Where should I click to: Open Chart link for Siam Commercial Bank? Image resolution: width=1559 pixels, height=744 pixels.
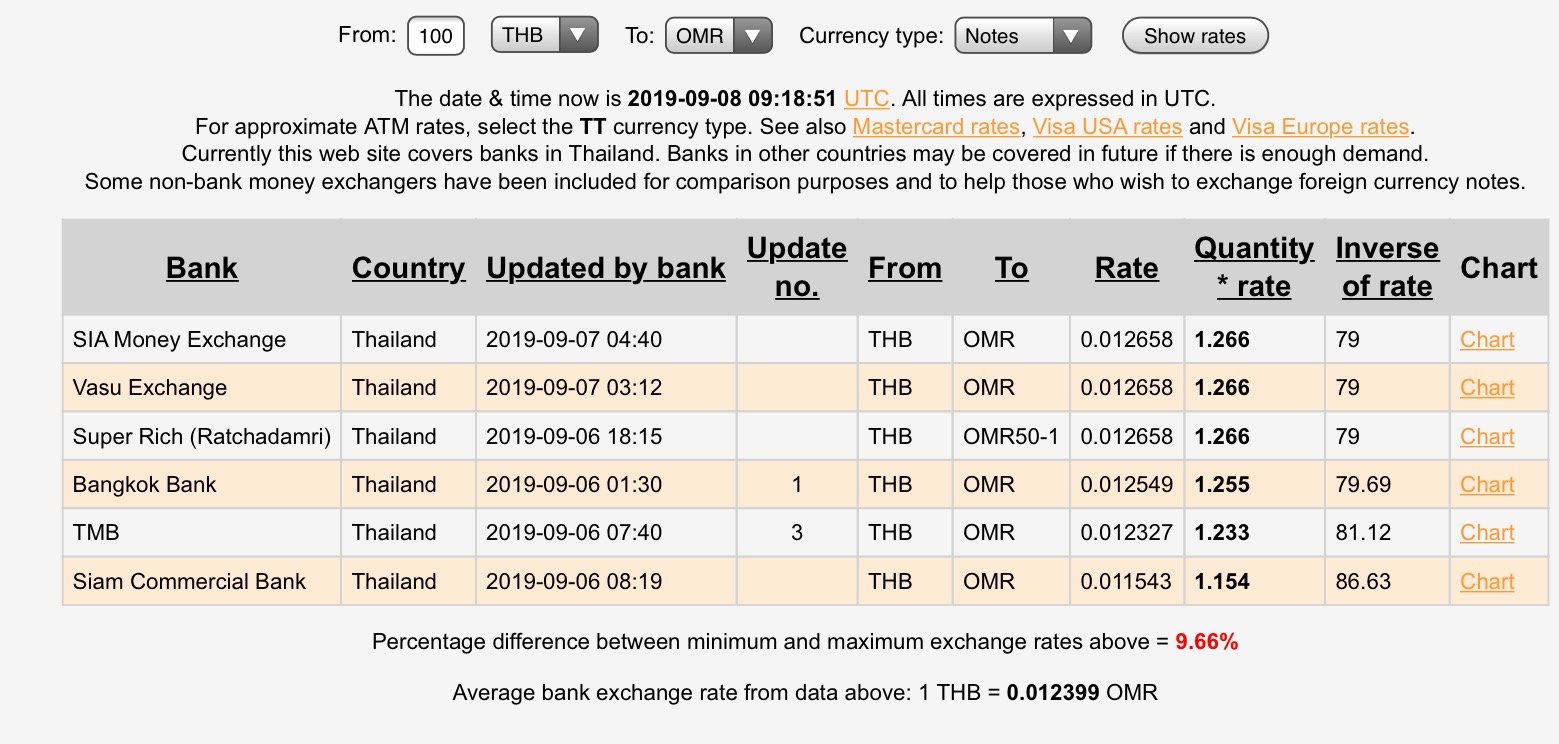(1487, 581)
